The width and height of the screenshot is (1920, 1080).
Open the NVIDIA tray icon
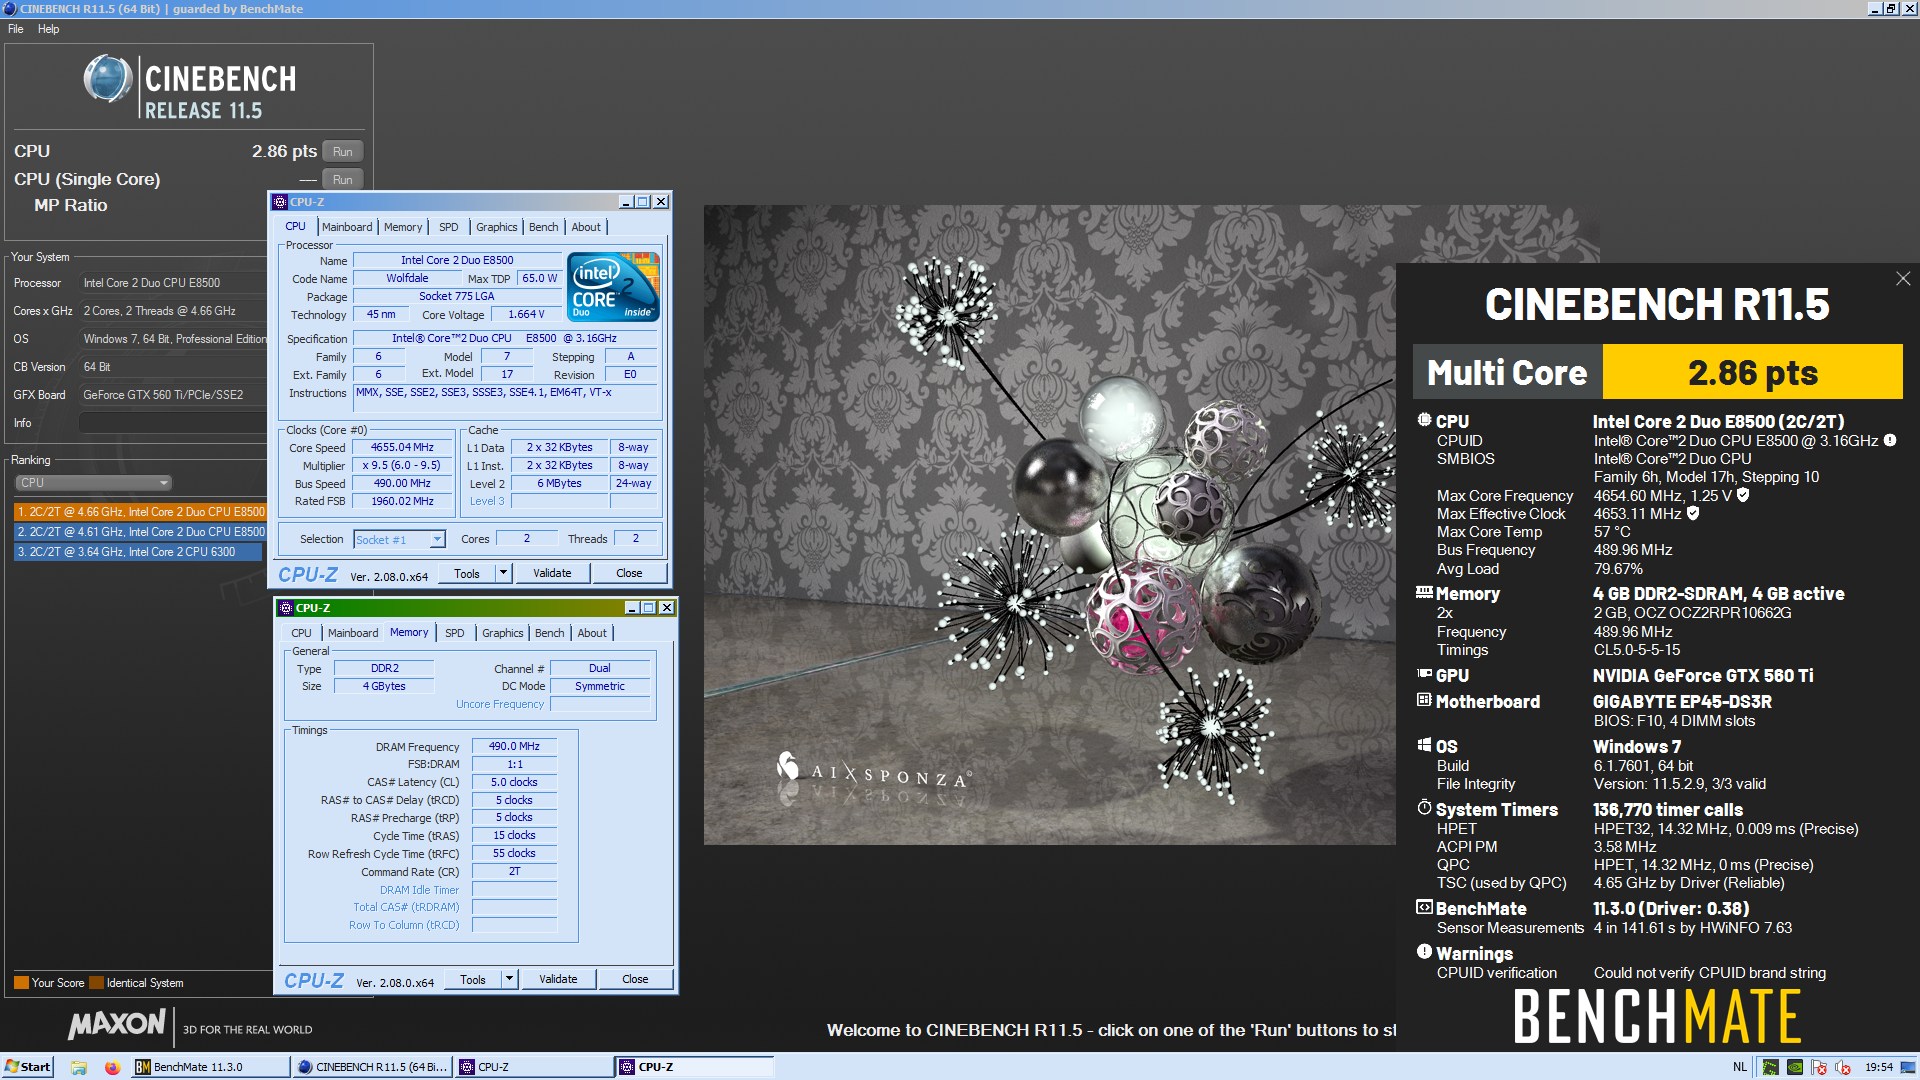pos(1795,1067)
